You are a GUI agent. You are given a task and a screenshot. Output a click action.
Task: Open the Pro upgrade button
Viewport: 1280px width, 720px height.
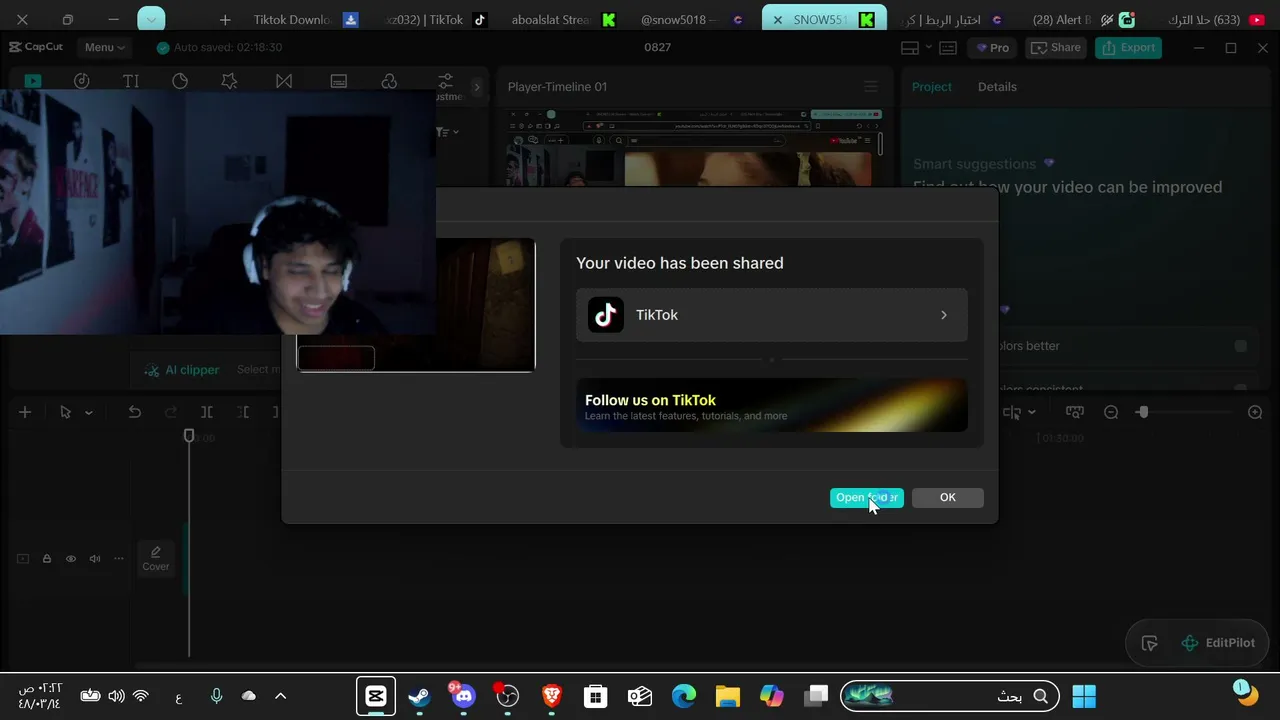tap(992, 47)
